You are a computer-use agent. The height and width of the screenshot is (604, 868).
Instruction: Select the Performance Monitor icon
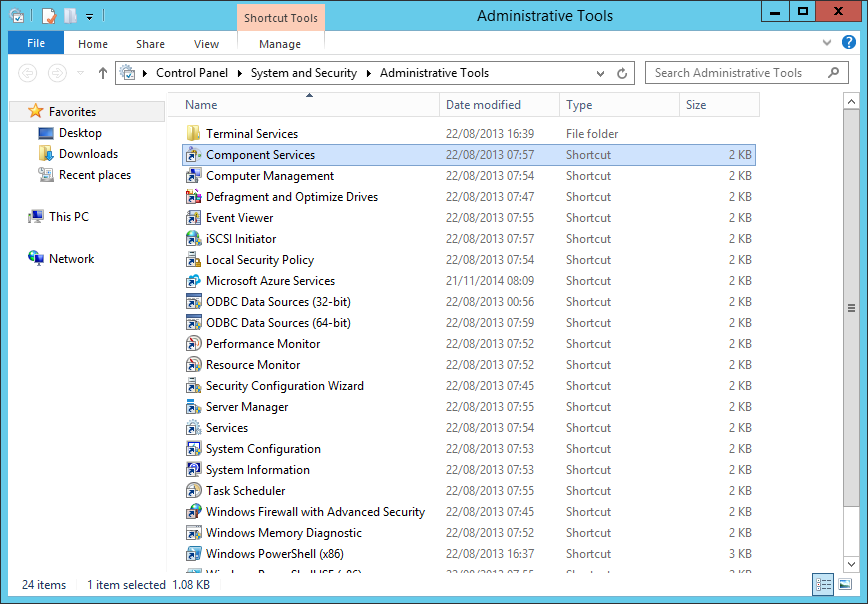point(194,344)
